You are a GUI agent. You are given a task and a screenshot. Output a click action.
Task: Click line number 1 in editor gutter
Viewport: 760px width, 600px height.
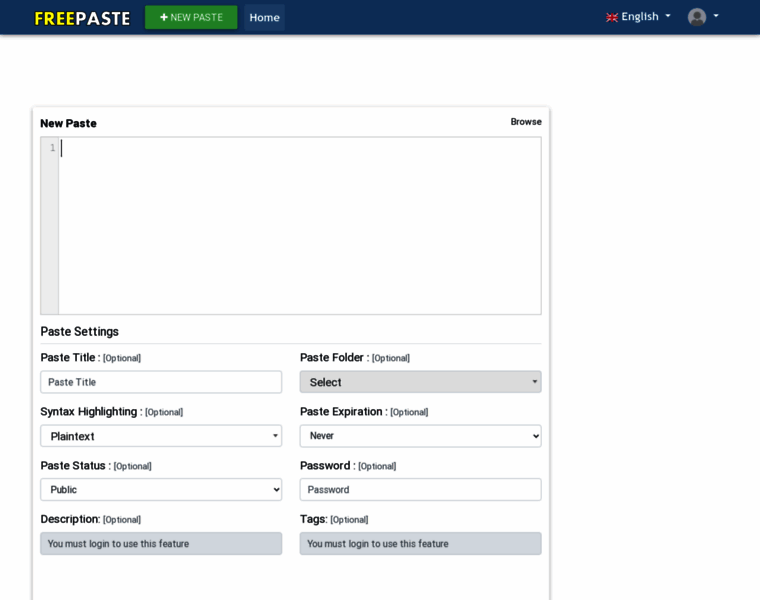click(x=52, y=148)
